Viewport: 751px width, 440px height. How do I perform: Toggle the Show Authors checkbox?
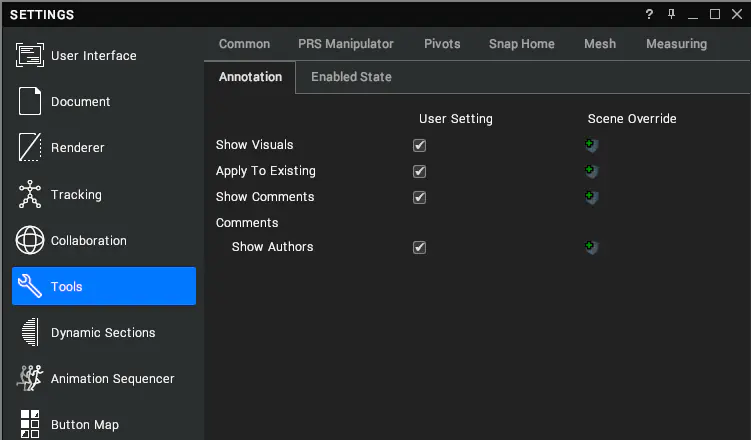point(420,247)
